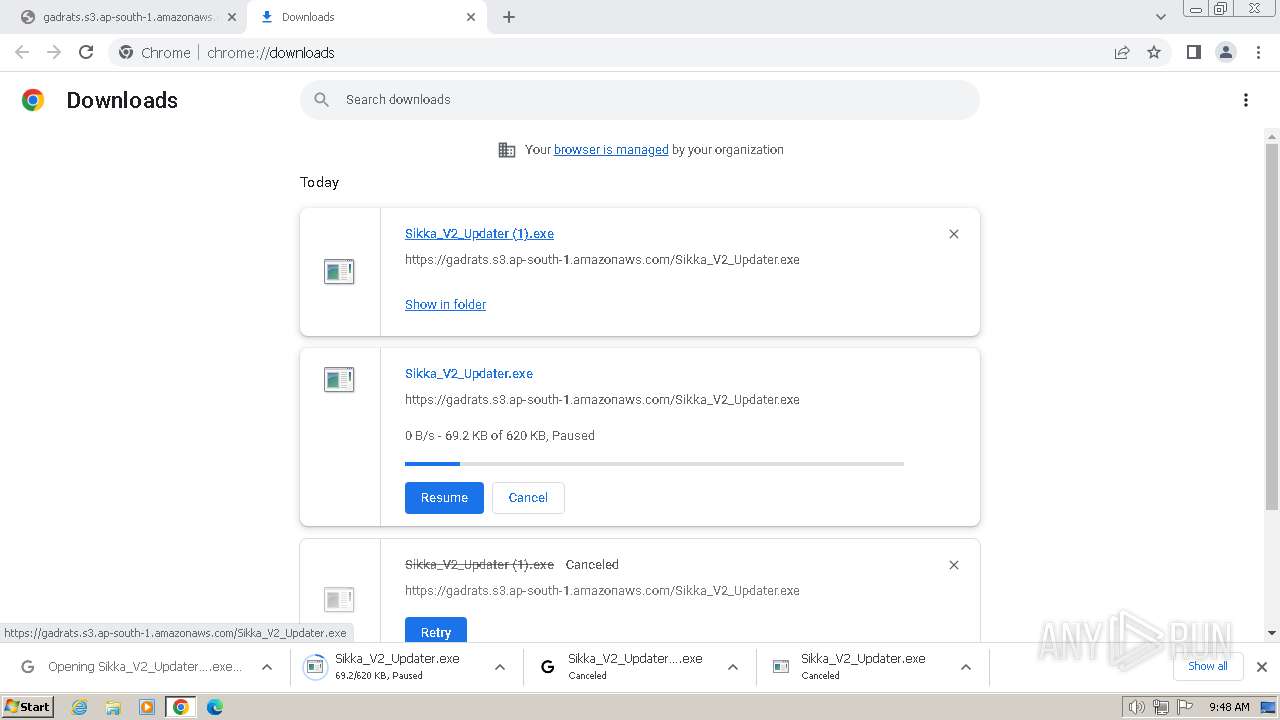Remove Sikka_V2_Updater (1).exe from list
The width and height of the screenshot is (1280, 720).
[x=953, y=234]
